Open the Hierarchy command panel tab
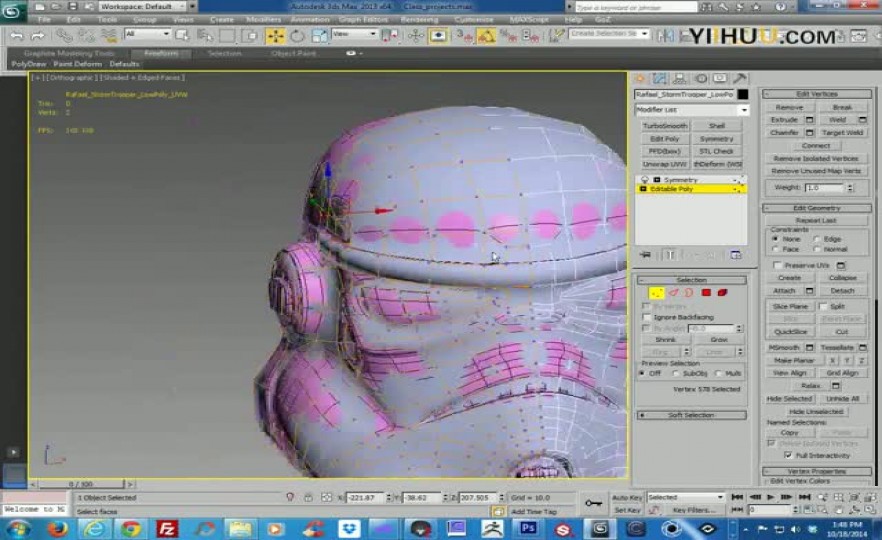The image size is (882, 540). (x=680, y=78)
